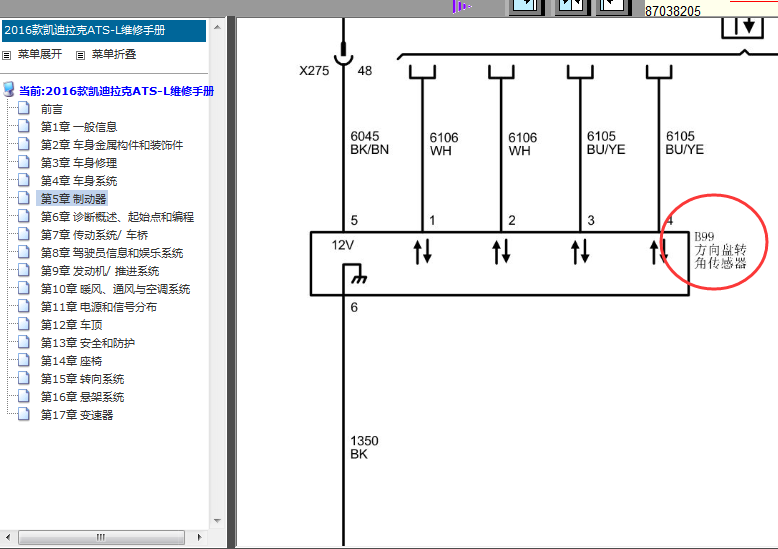Click the 6045 BK/BN wire label

(370, 143)
